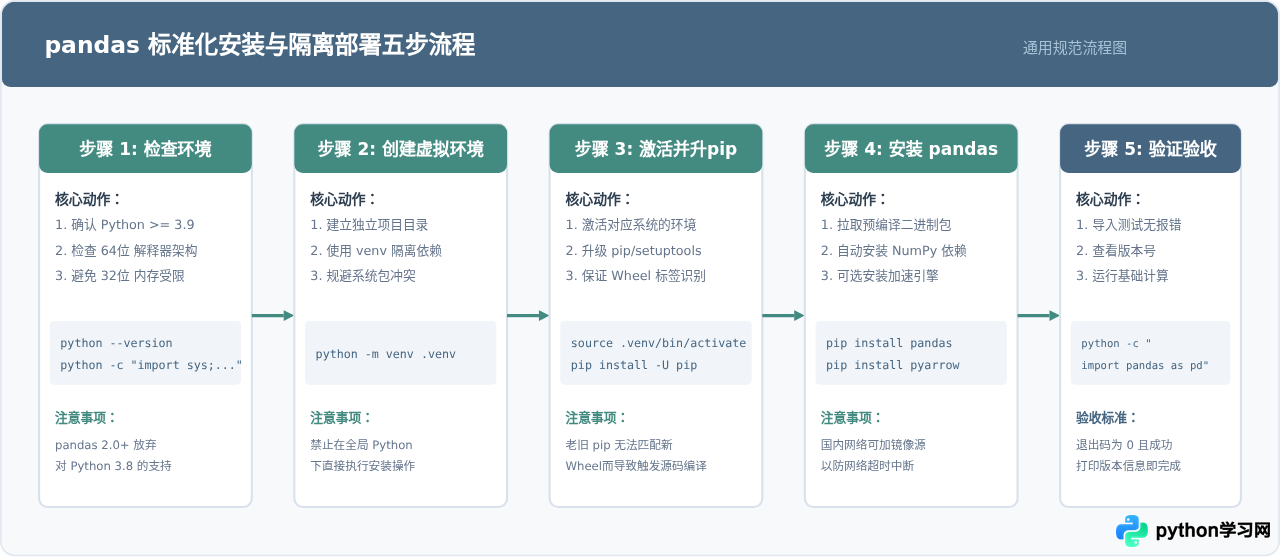Select the '步骤 5: 验证验收' header
This screenshot has width=1280, height=557.
tap(1150, 149)
